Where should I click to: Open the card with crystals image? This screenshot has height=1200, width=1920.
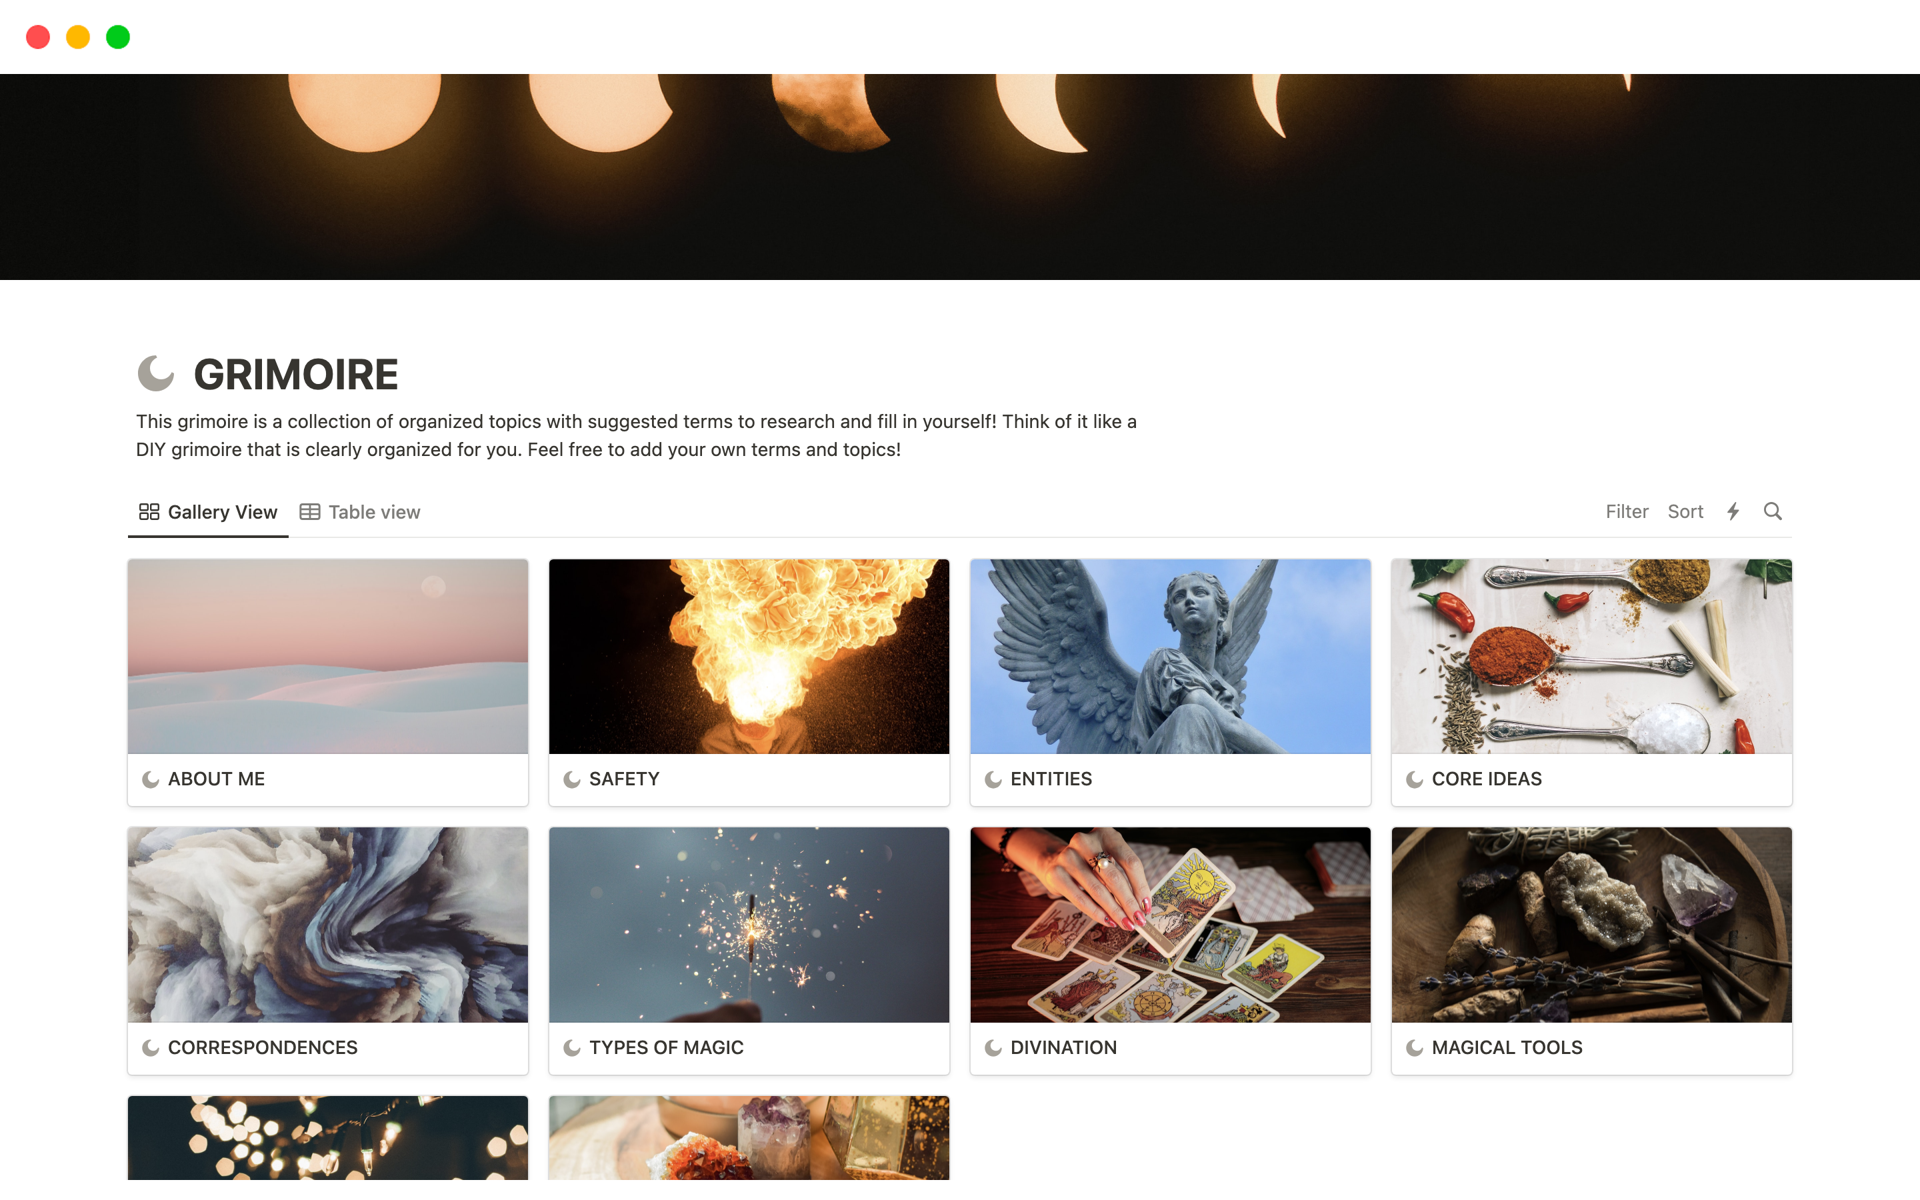(749, 1138)
